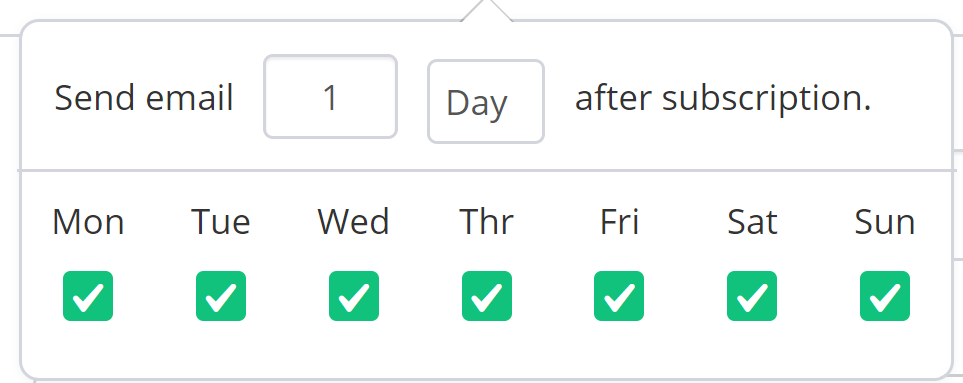Click the Mon day label
963x383 pixels.
(88, 222)
